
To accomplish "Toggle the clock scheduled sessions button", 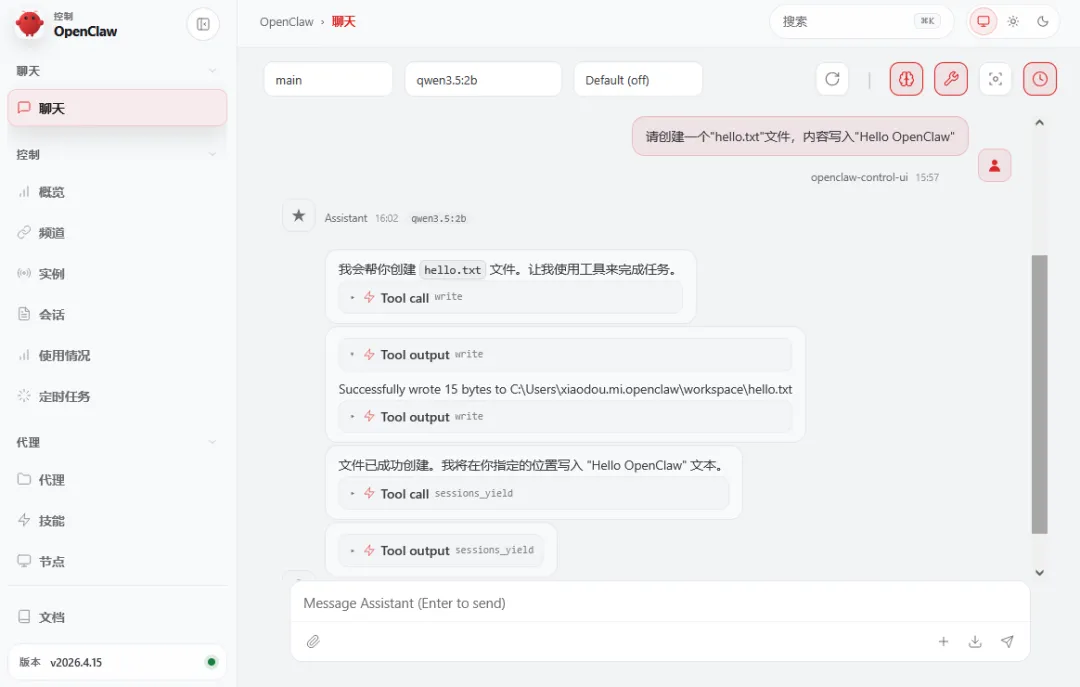I will point(1040,79).
